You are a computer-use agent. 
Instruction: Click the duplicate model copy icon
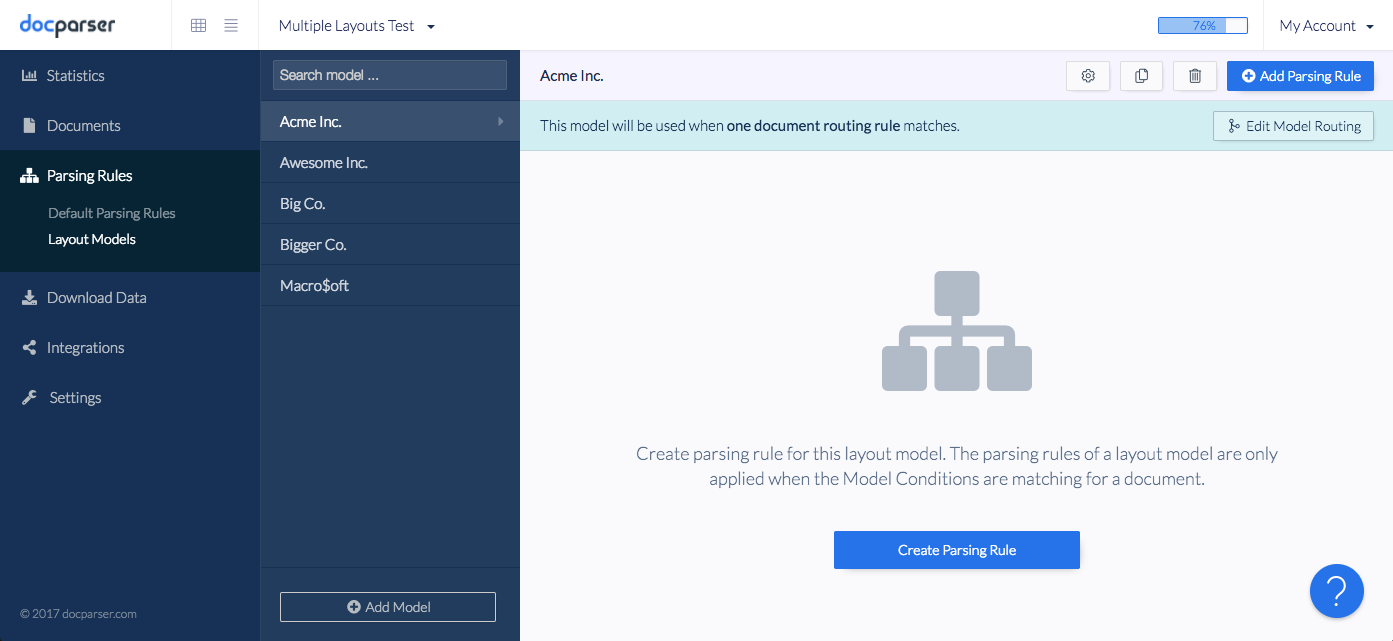(x=1141, y=76)
